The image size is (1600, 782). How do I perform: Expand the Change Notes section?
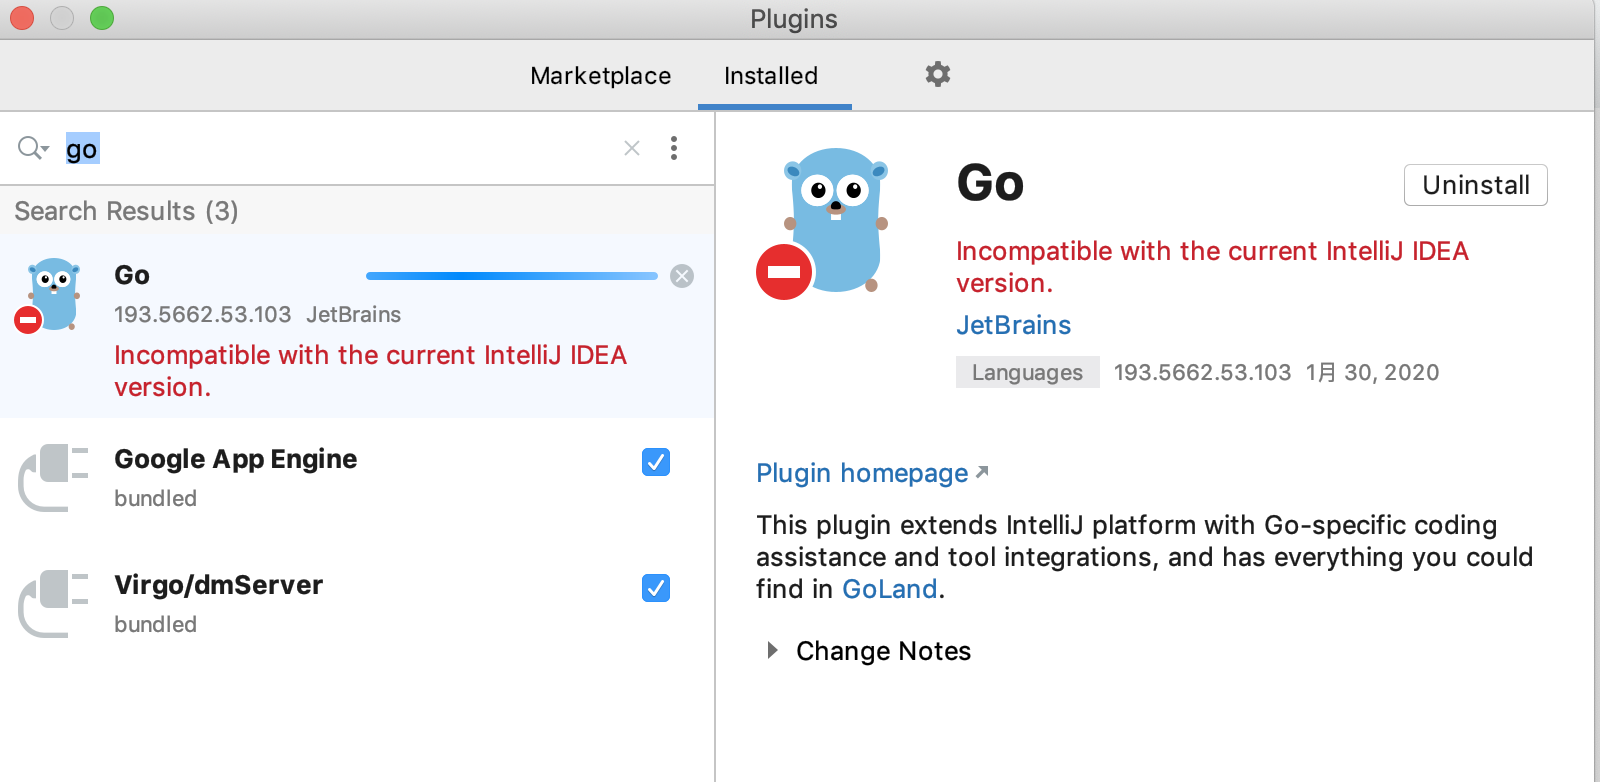(772, 651)
